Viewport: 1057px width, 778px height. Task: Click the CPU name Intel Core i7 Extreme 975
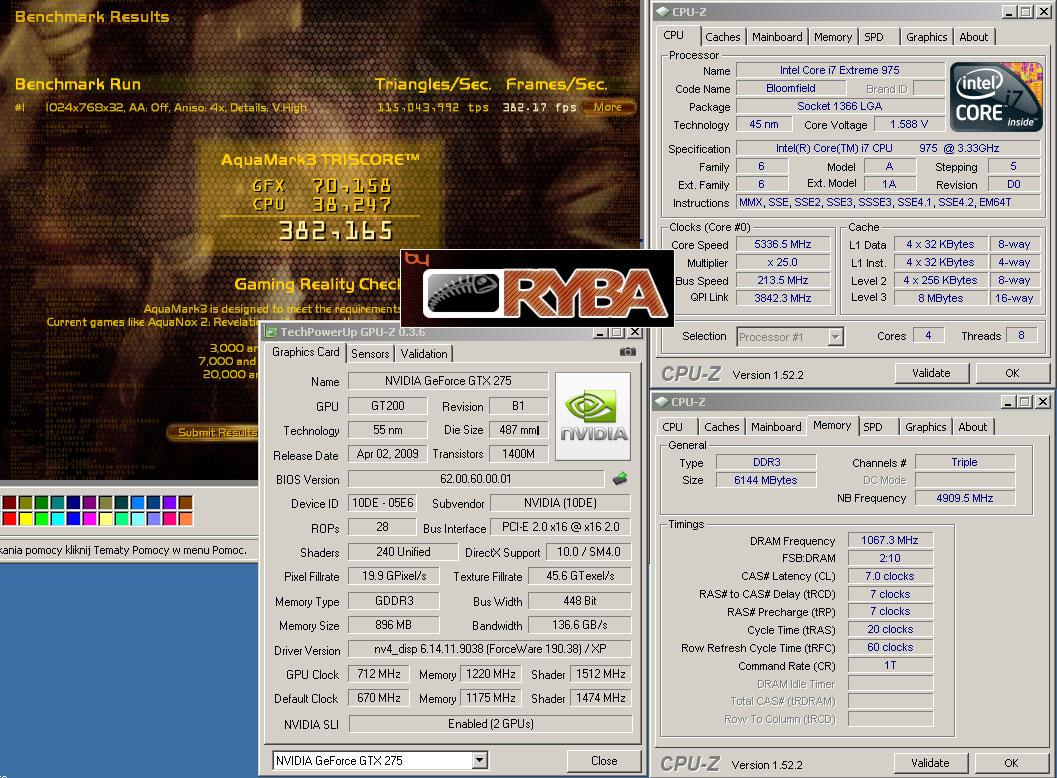(x=839, y=70)
